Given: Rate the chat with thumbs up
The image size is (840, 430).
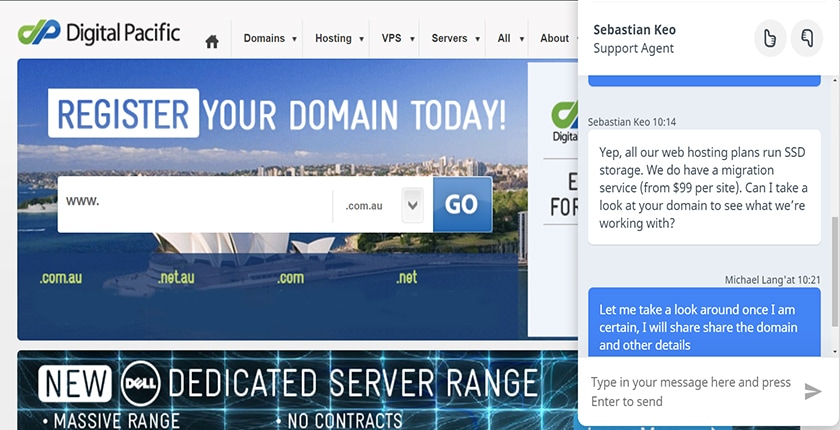Looking at the screenshot, I should (770, 38).
